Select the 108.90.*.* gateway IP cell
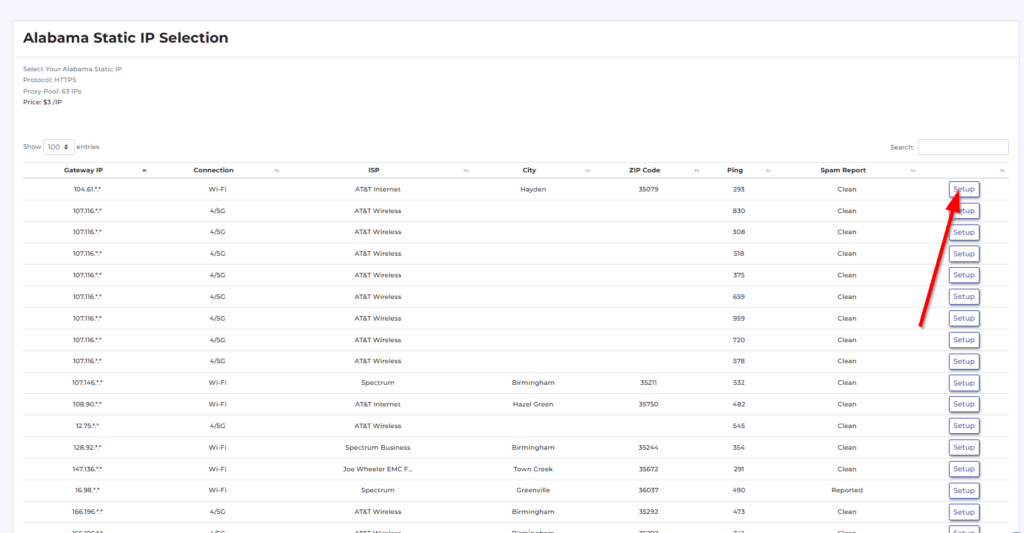This screenshot has height=533, width=1024. (87, 404)
